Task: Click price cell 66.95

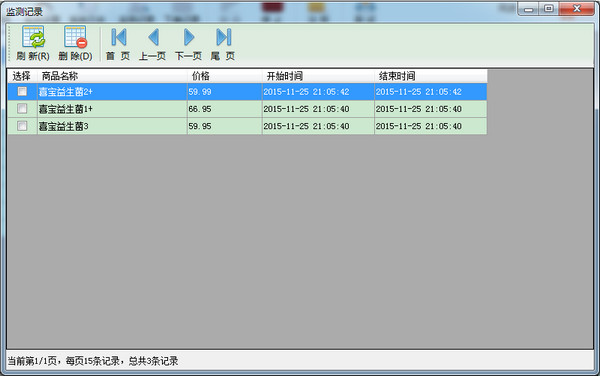Action: pos(225,109)
